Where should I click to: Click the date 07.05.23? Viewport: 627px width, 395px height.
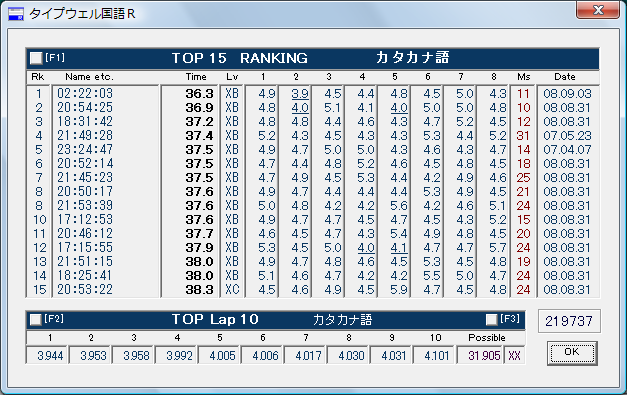[567, 136]
